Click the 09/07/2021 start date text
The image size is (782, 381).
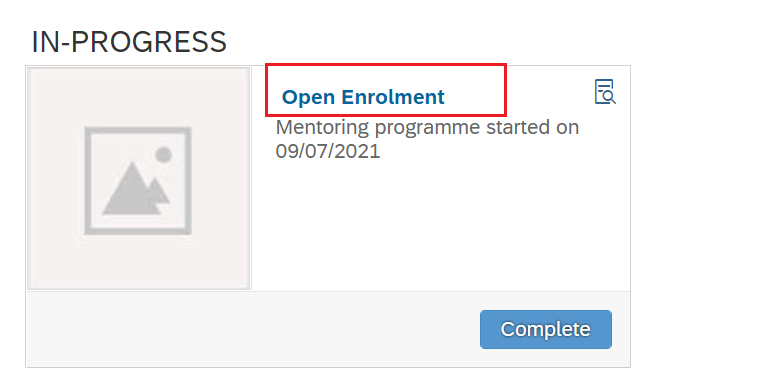tap(328, 151)
